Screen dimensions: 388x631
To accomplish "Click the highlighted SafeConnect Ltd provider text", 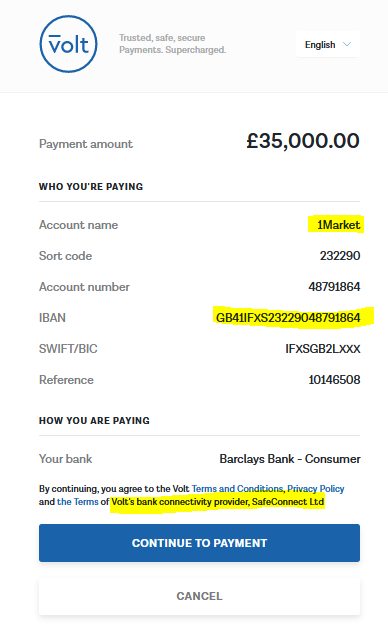I will (218, 502).
